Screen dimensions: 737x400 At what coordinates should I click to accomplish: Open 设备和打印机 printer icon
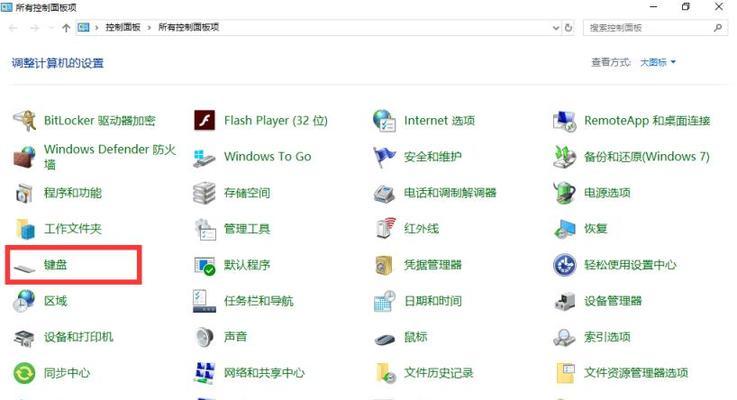pyautogui.click(x=24, y=337)
